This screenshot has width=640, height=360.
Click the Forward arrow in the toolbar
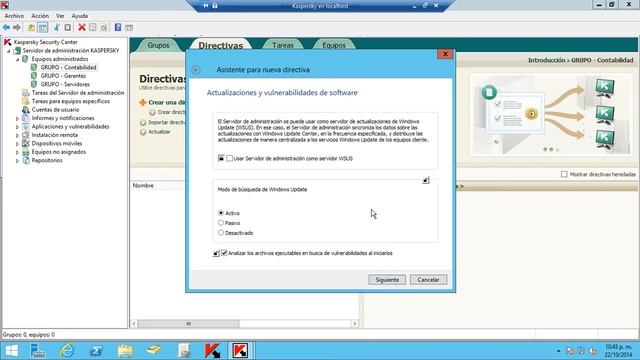[x=17, y=27]
